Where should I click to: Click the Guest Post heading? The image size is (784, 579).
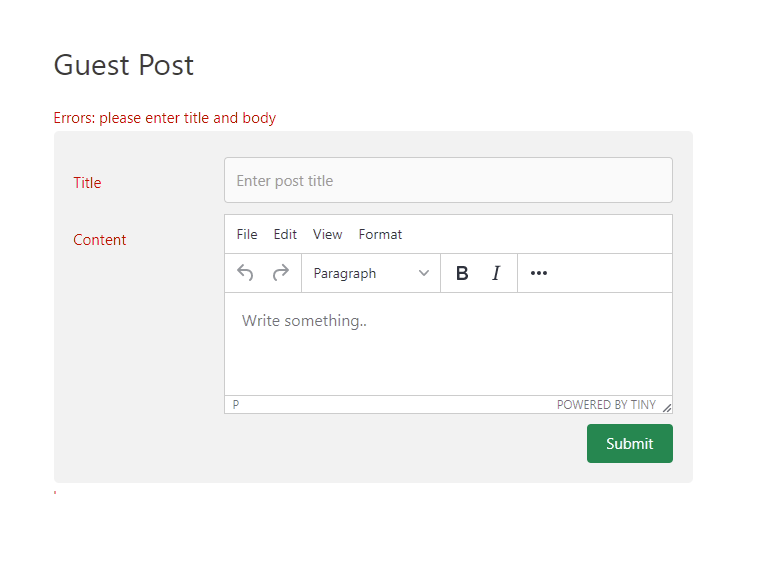124,66
